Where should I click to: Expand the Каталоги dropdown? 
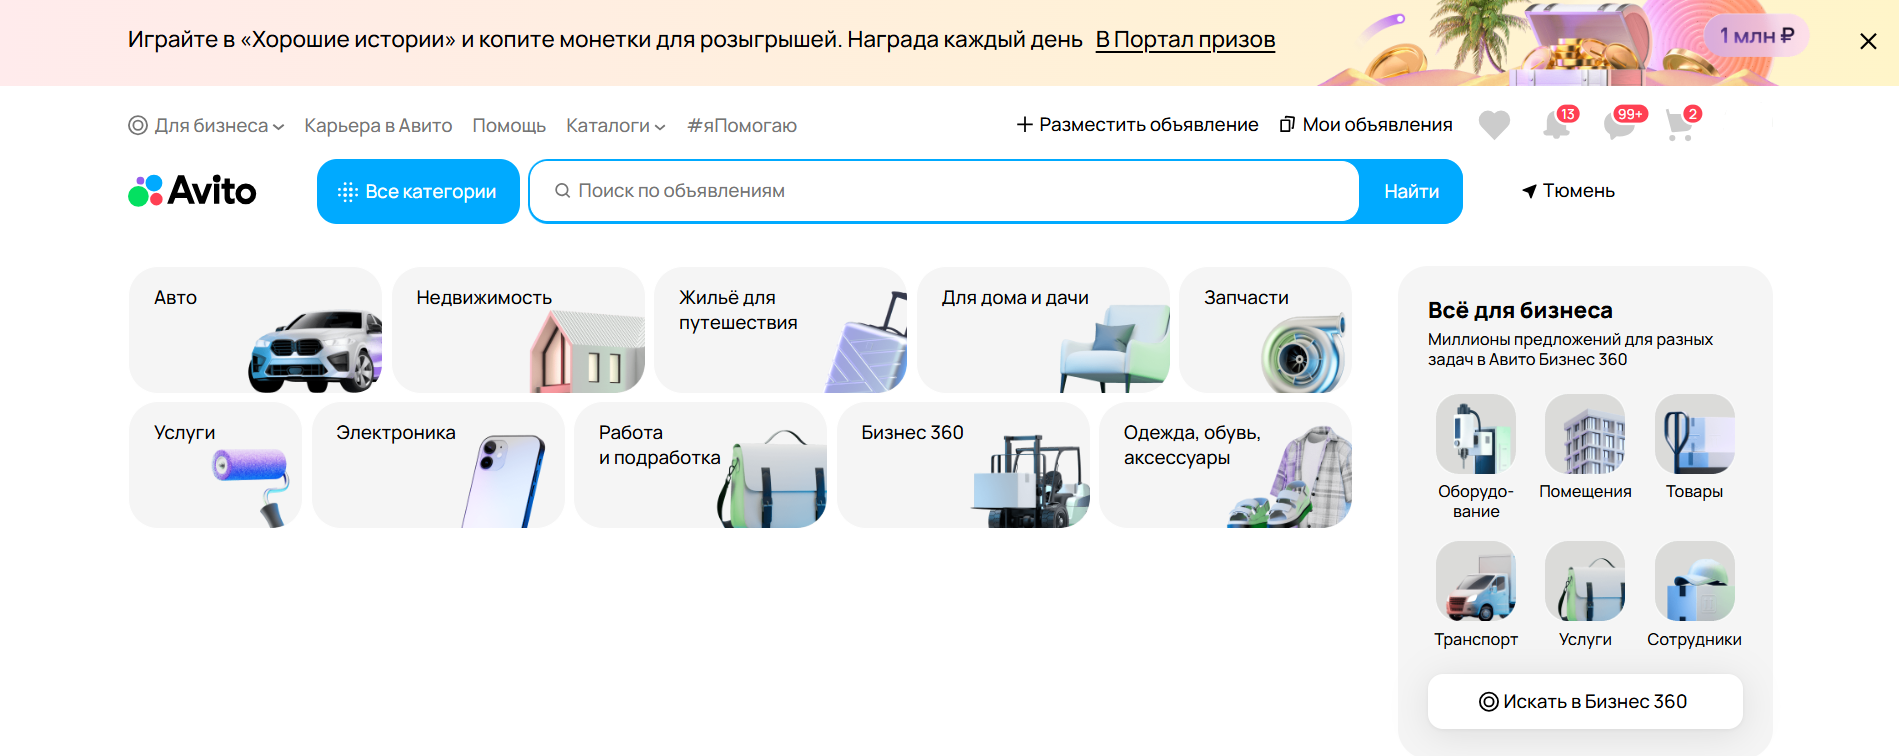click(616, 126)
